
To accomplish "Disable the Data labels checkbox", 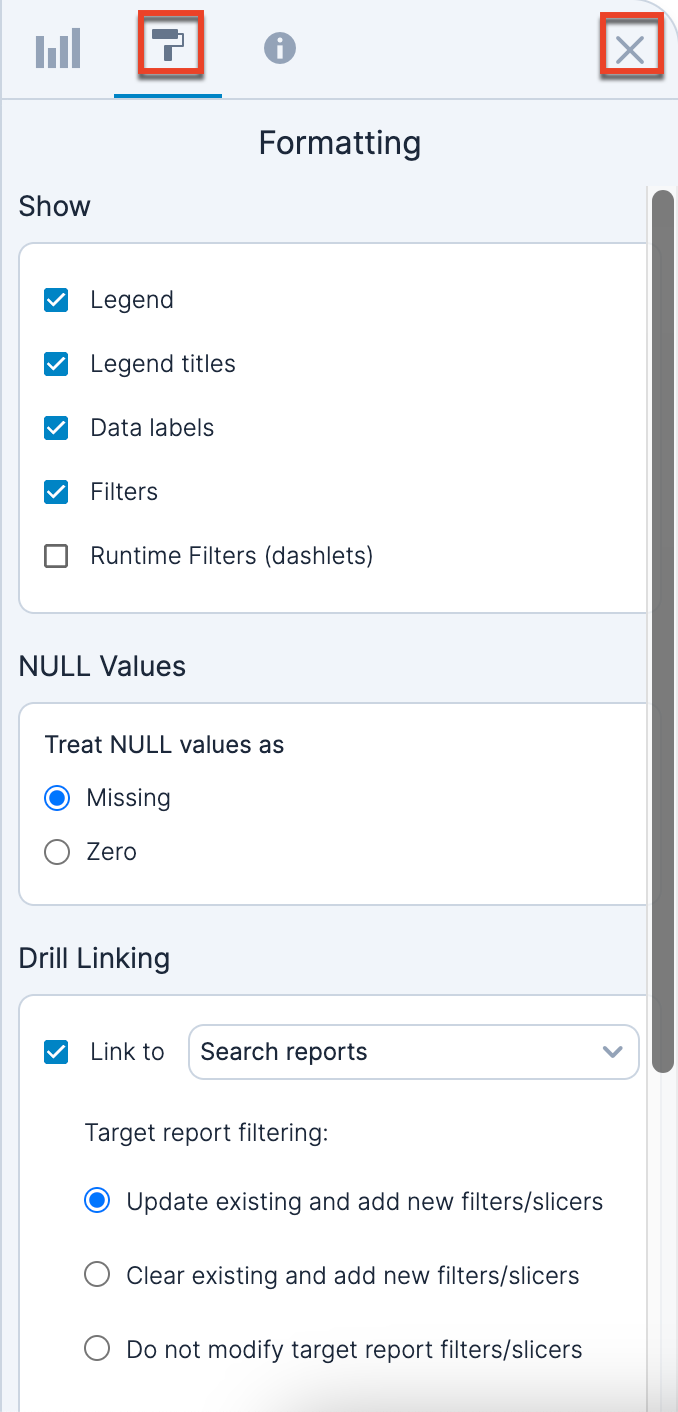I will click(x=57, y=428).
